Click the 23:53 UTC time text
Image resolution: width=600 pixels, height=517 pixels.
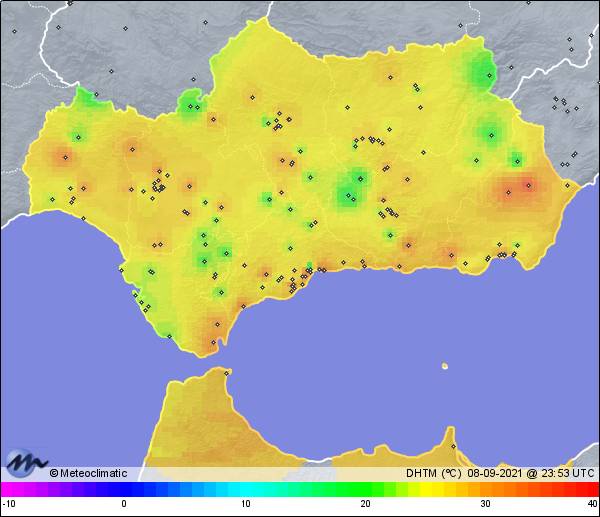(x=567, y=473)
